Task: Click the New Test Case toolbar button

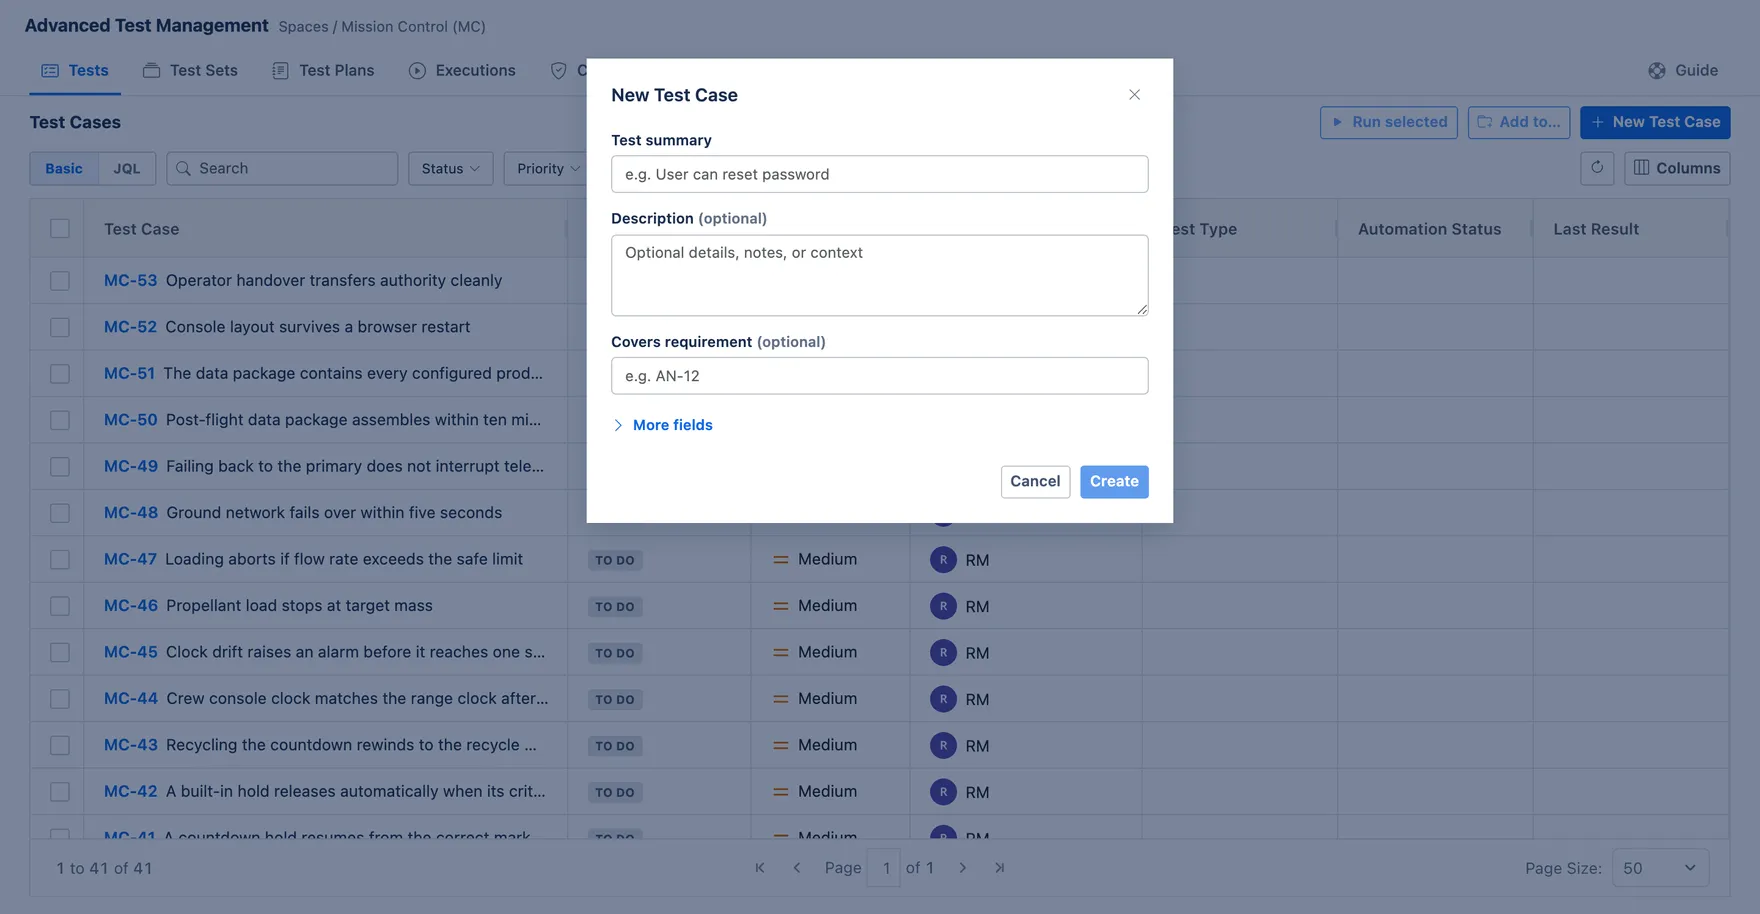Action: [1655, 122]
